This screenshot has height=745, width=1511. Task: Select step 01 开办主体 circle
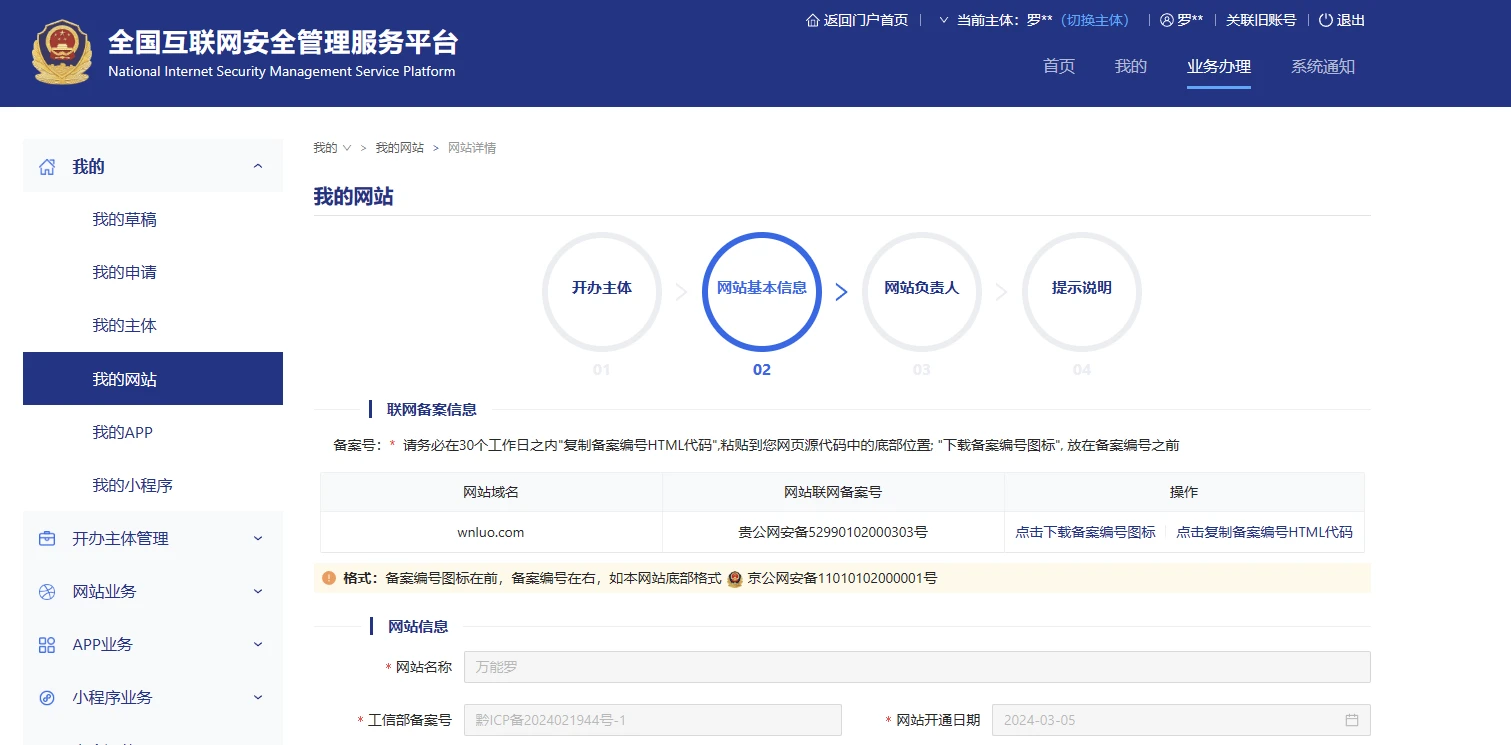[602, 291]
